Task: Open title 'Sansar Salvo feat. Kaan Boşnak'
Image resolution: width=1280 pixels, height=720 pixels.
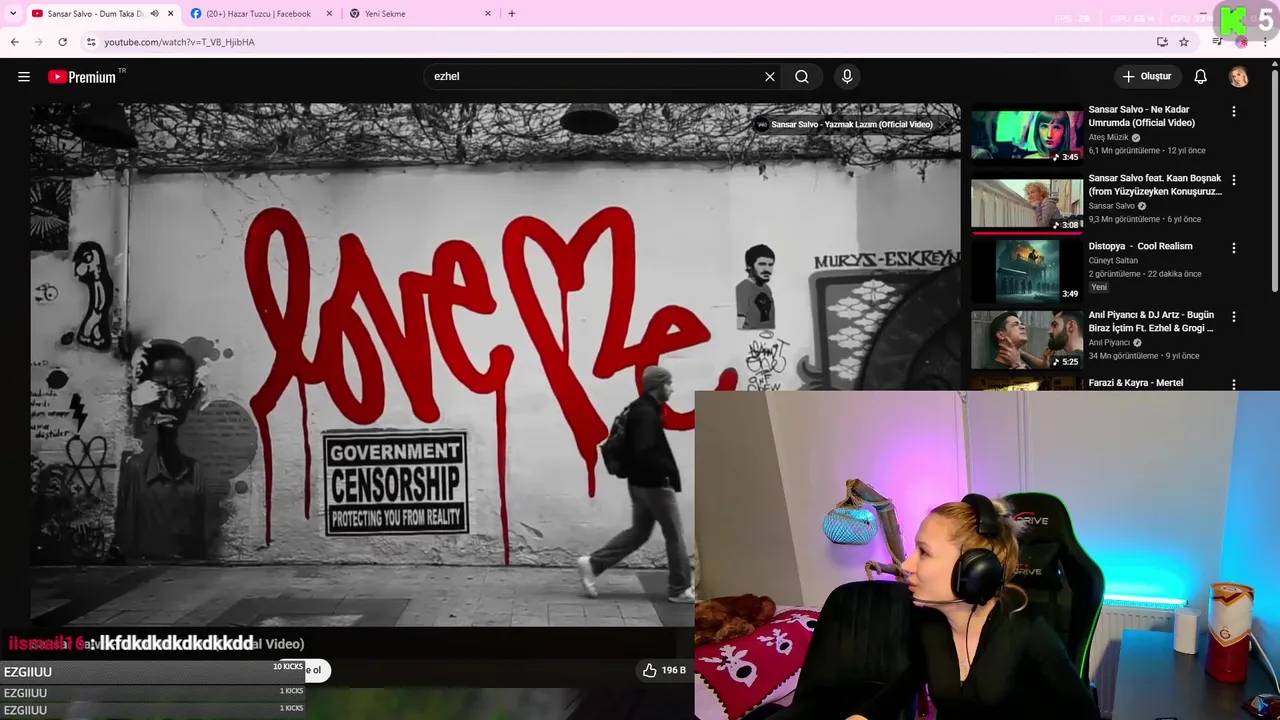Action: [x=1155, y=185]
